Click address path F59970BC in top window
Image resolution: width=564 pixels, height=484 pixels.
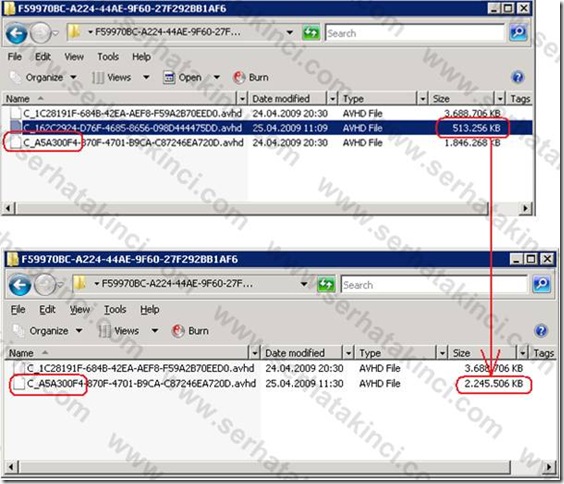(168, 33)
